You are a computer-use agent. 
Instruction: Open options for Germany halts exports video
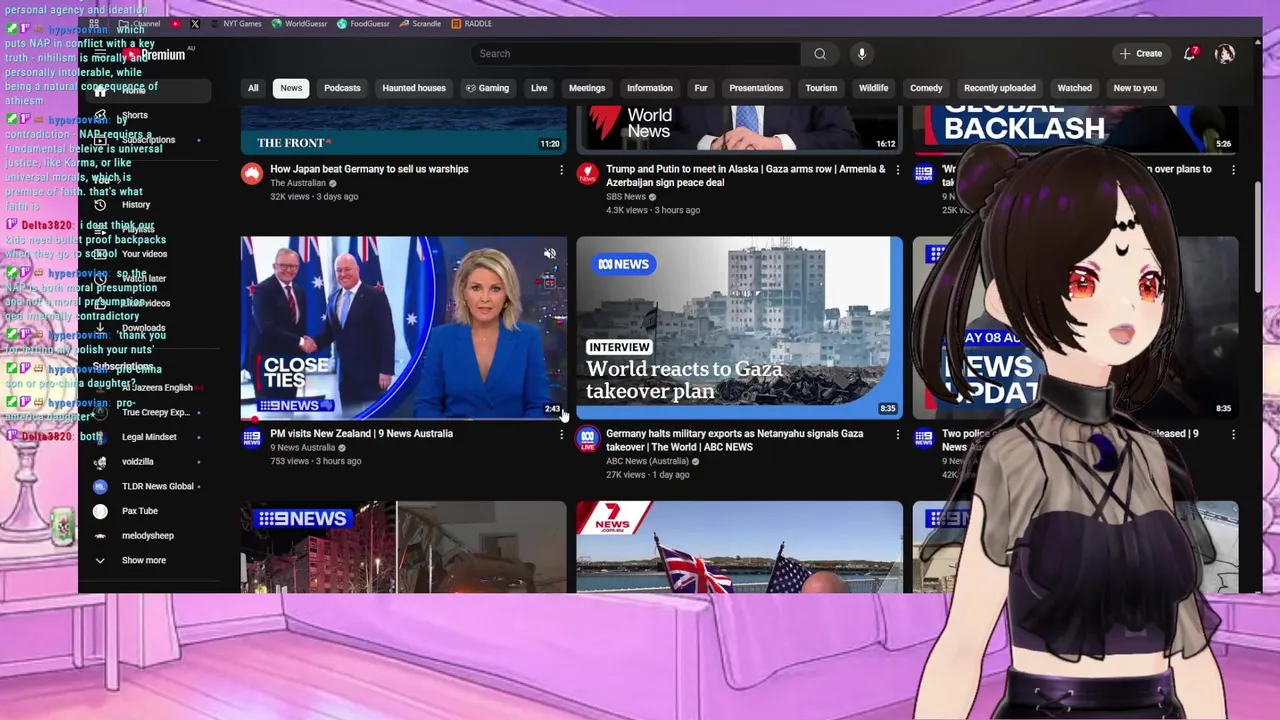(x=897, y=435)
